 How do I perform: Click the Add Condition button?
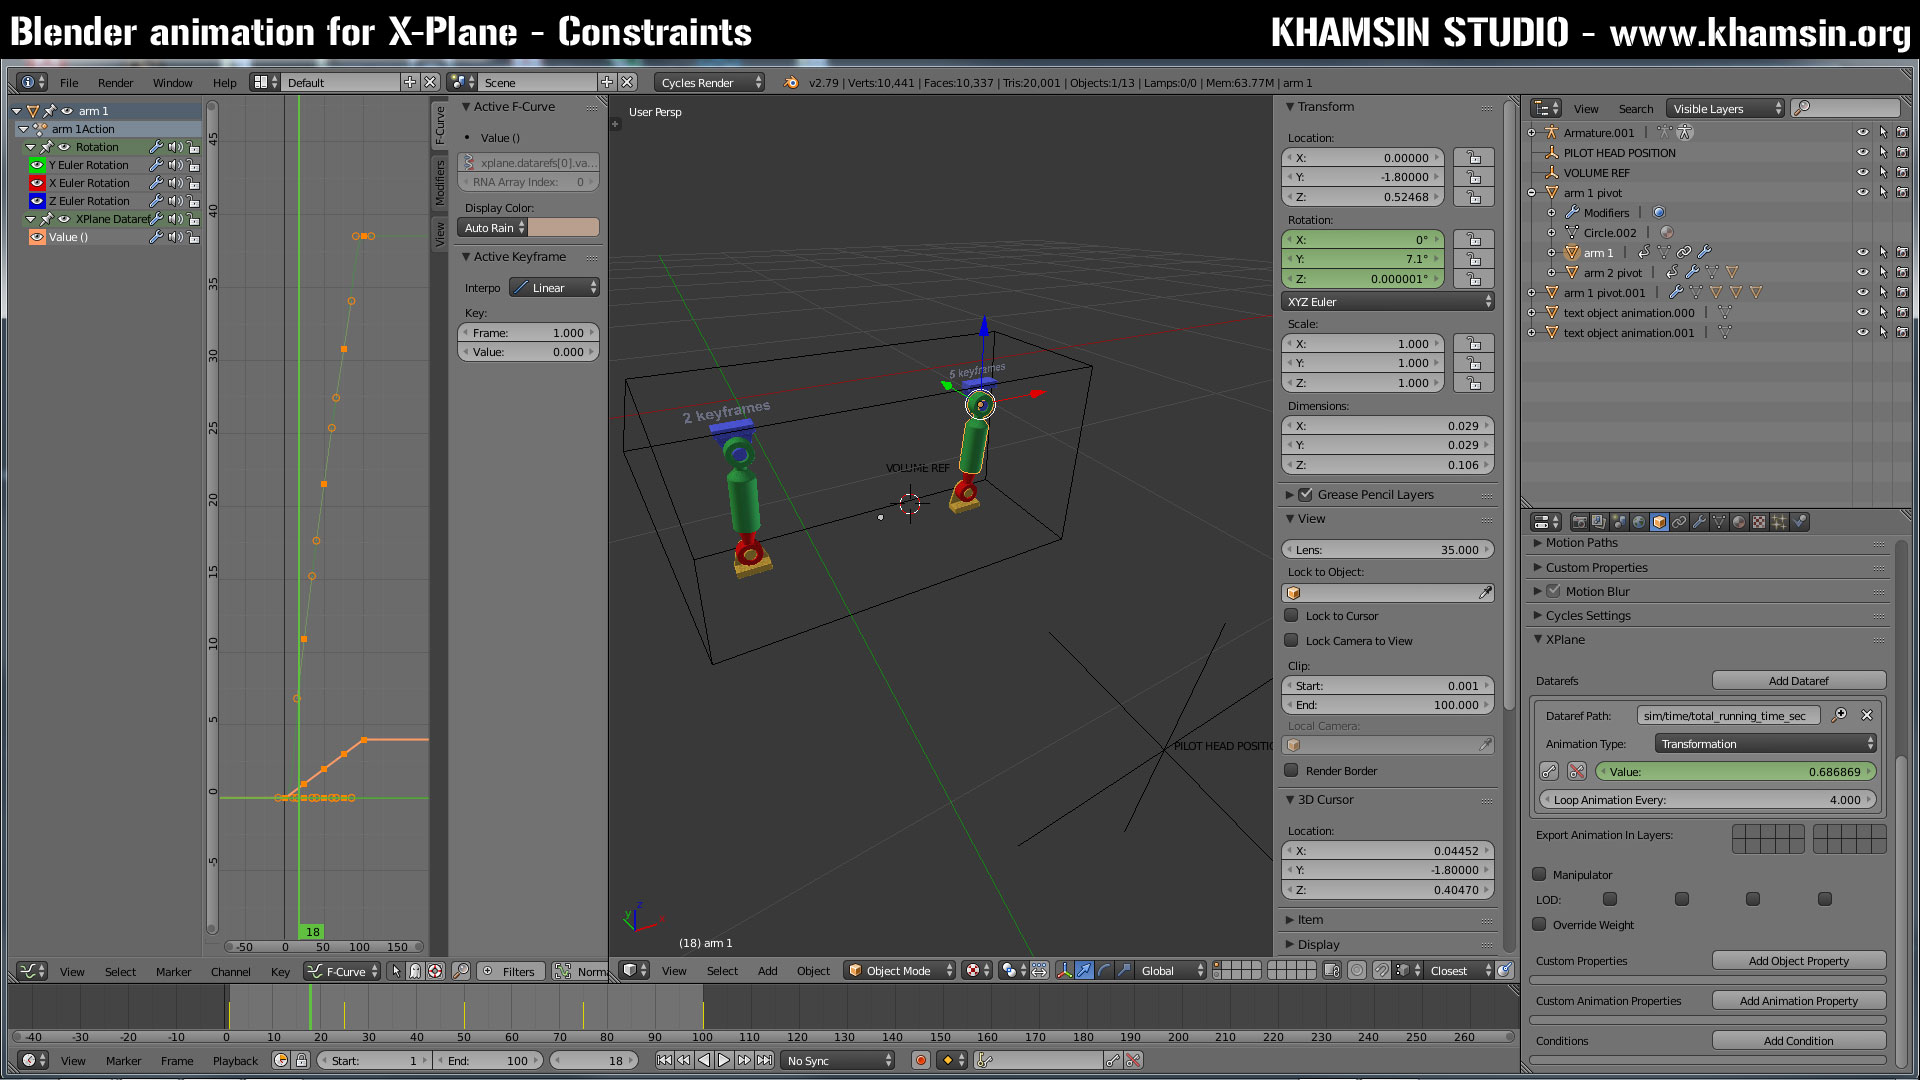1798,1041
